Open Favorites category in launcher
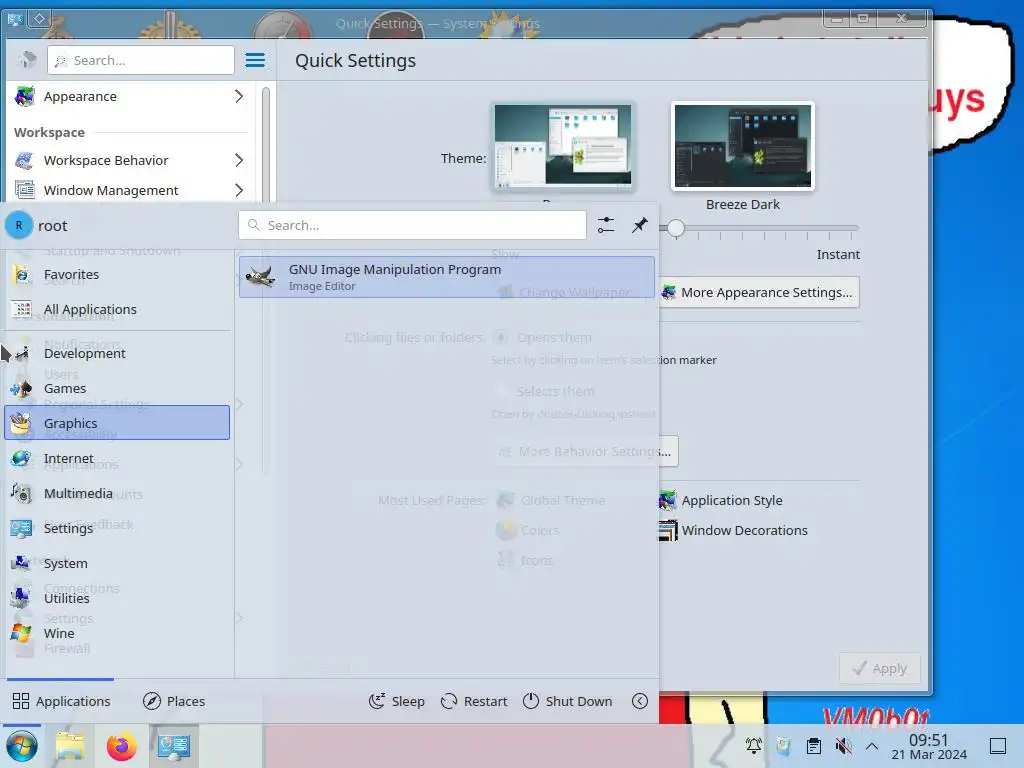Screen dimensions: 1024x768 tap(118, 274)
